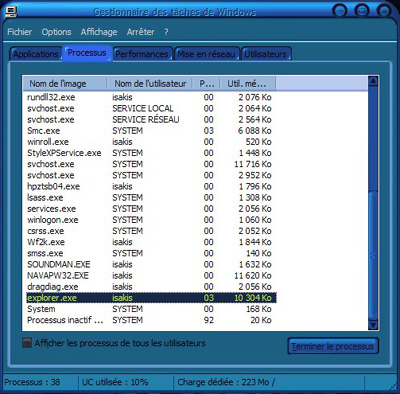Image resolution: width=400 pixels, height=394 pixels.
Task: Switch to the Applications tab
Action: click(x=36, y=54)
